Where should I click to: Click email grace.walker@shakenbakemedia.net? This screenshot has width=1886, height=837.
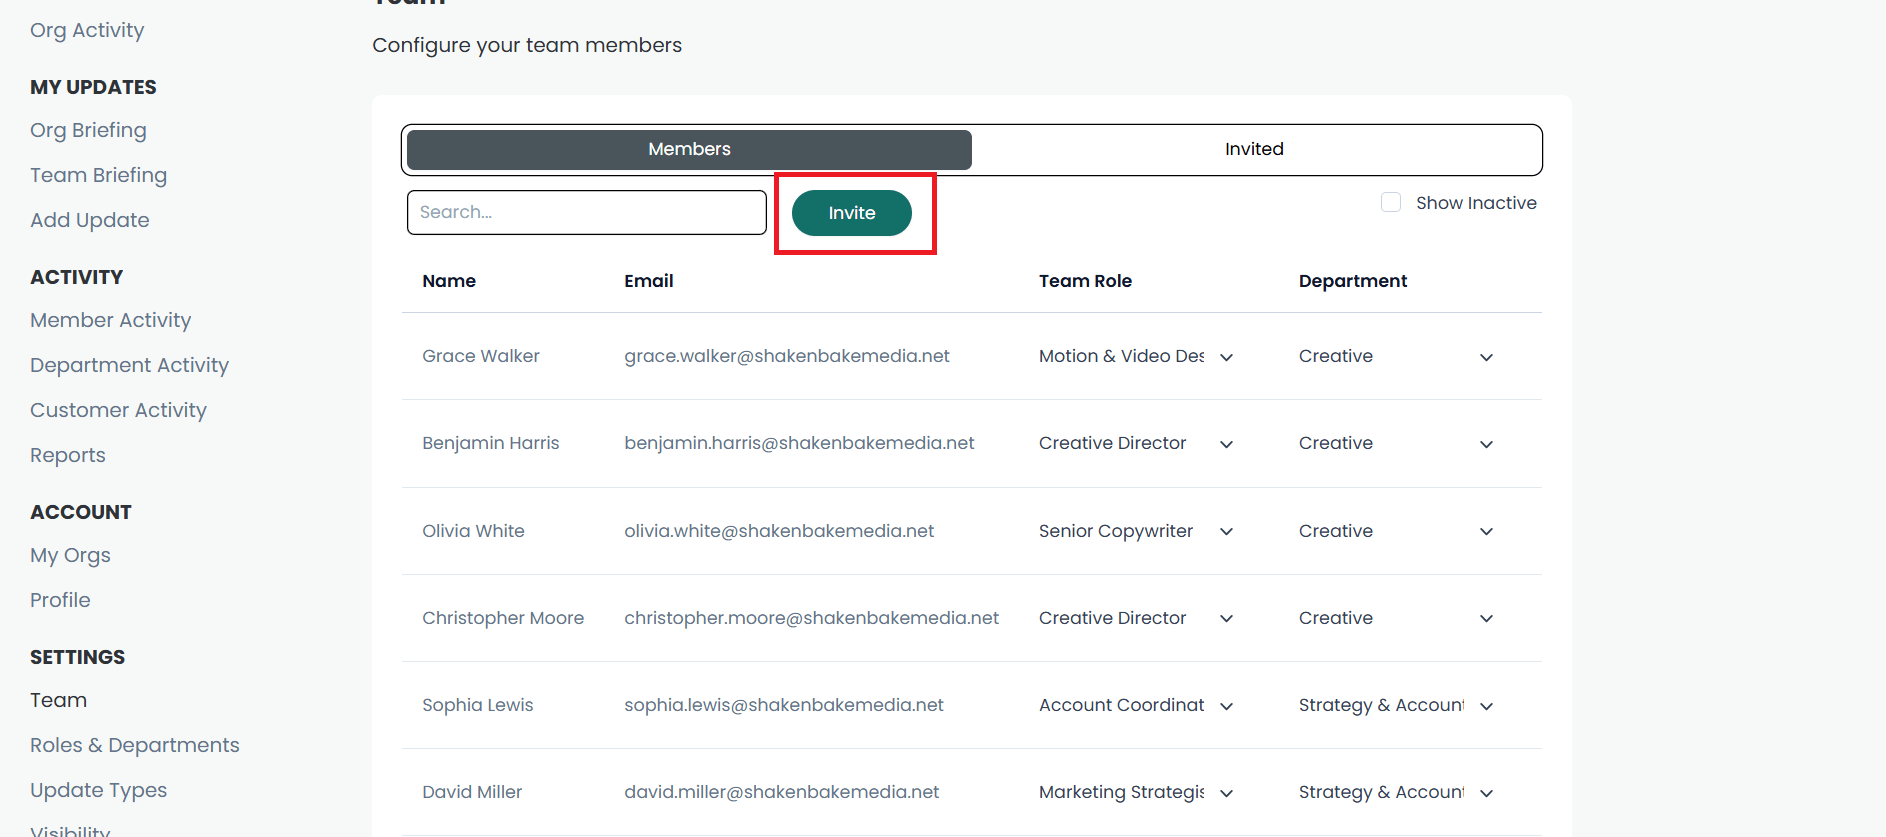pos(787,356)
